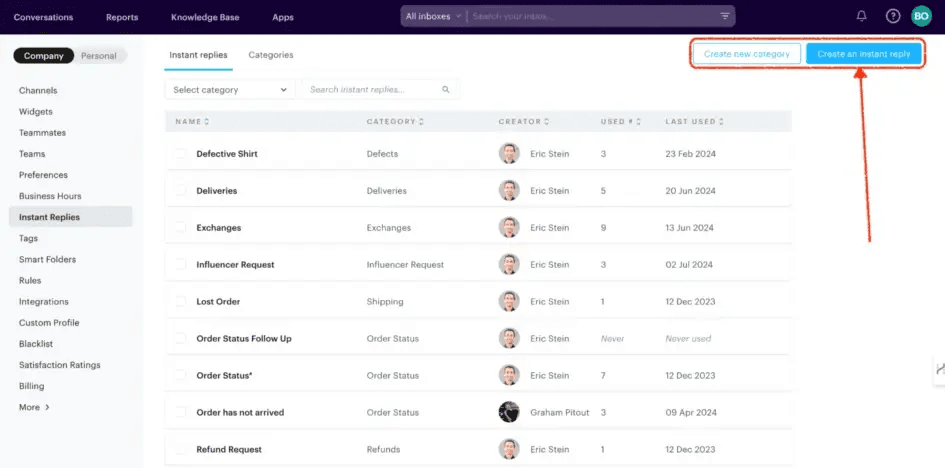
Task: Click the instant replies search magnifier icon
Action: [x=446, y=90]
